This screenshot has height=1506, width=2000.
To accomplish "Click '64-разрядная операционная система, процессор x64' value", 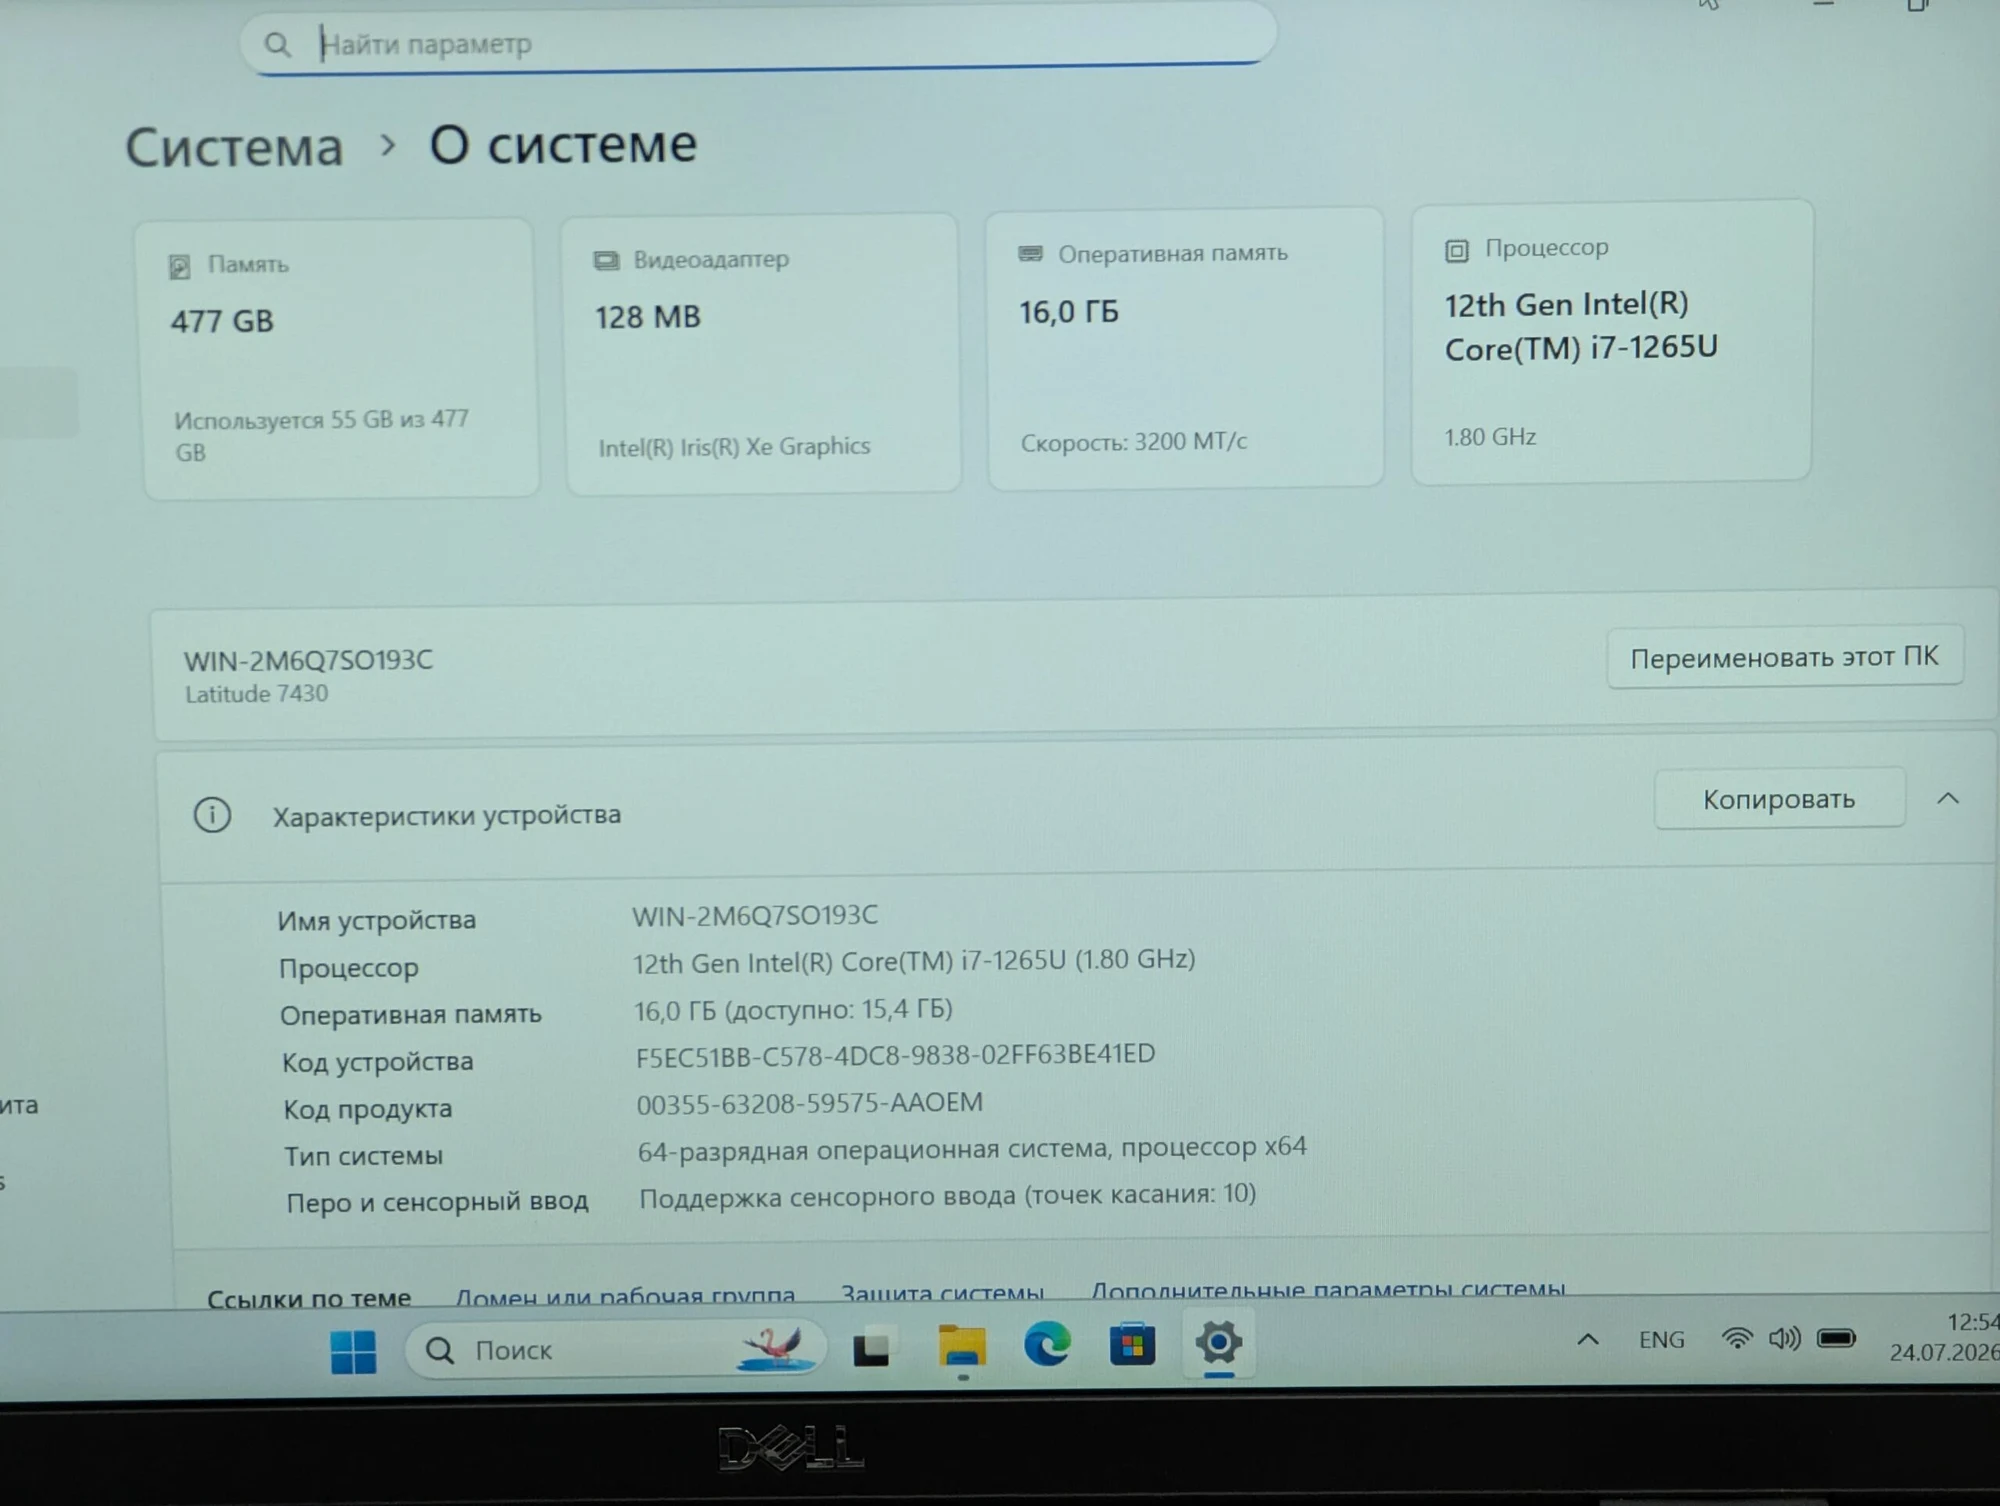I will click(972, 1148).
